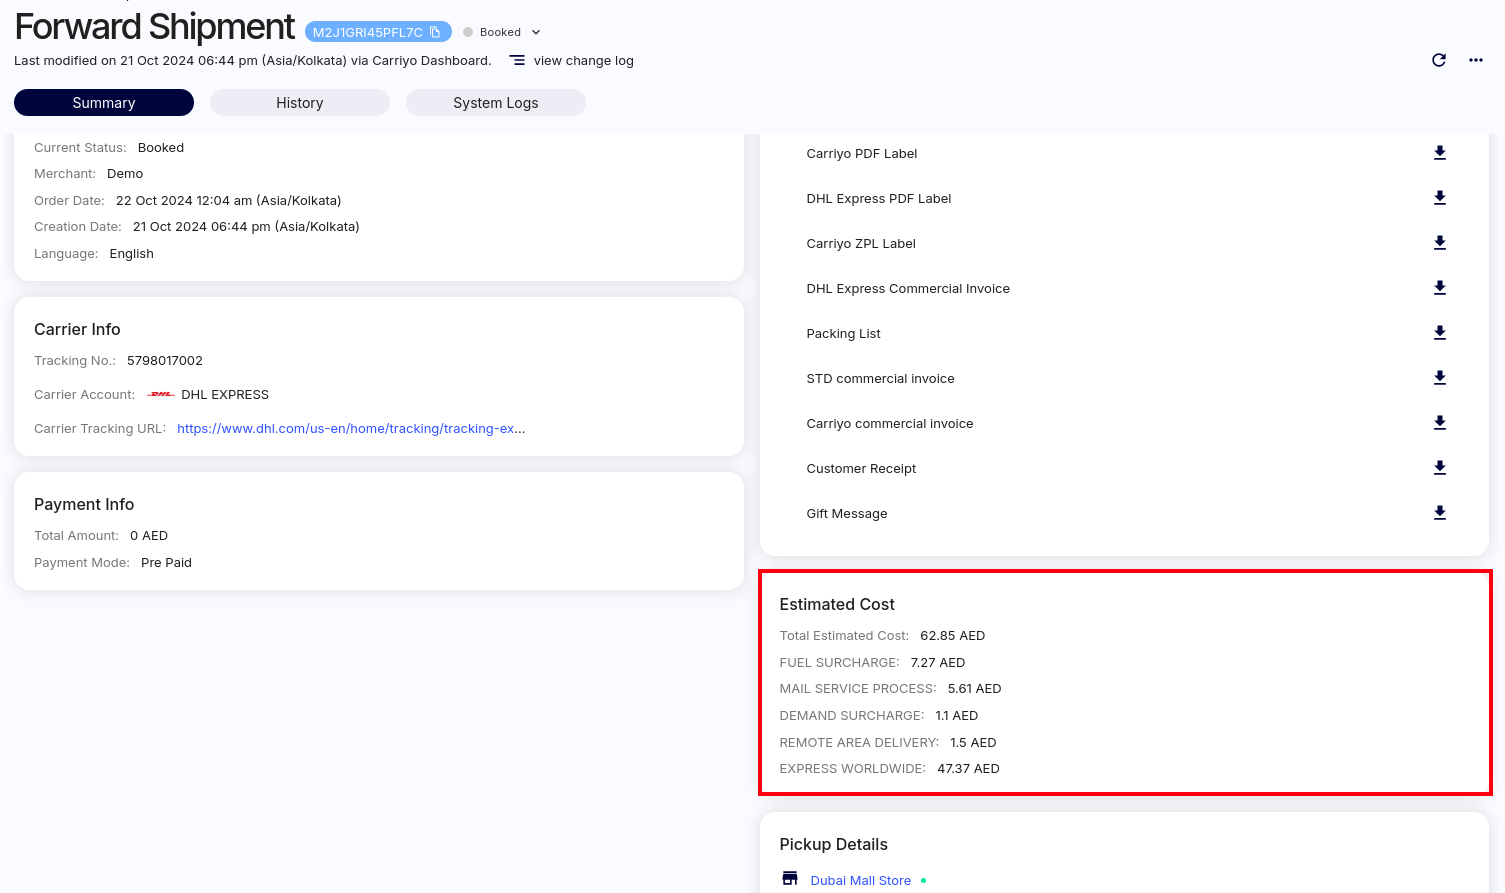Open the Dubai Mall Store link

(x=860, y=881)
